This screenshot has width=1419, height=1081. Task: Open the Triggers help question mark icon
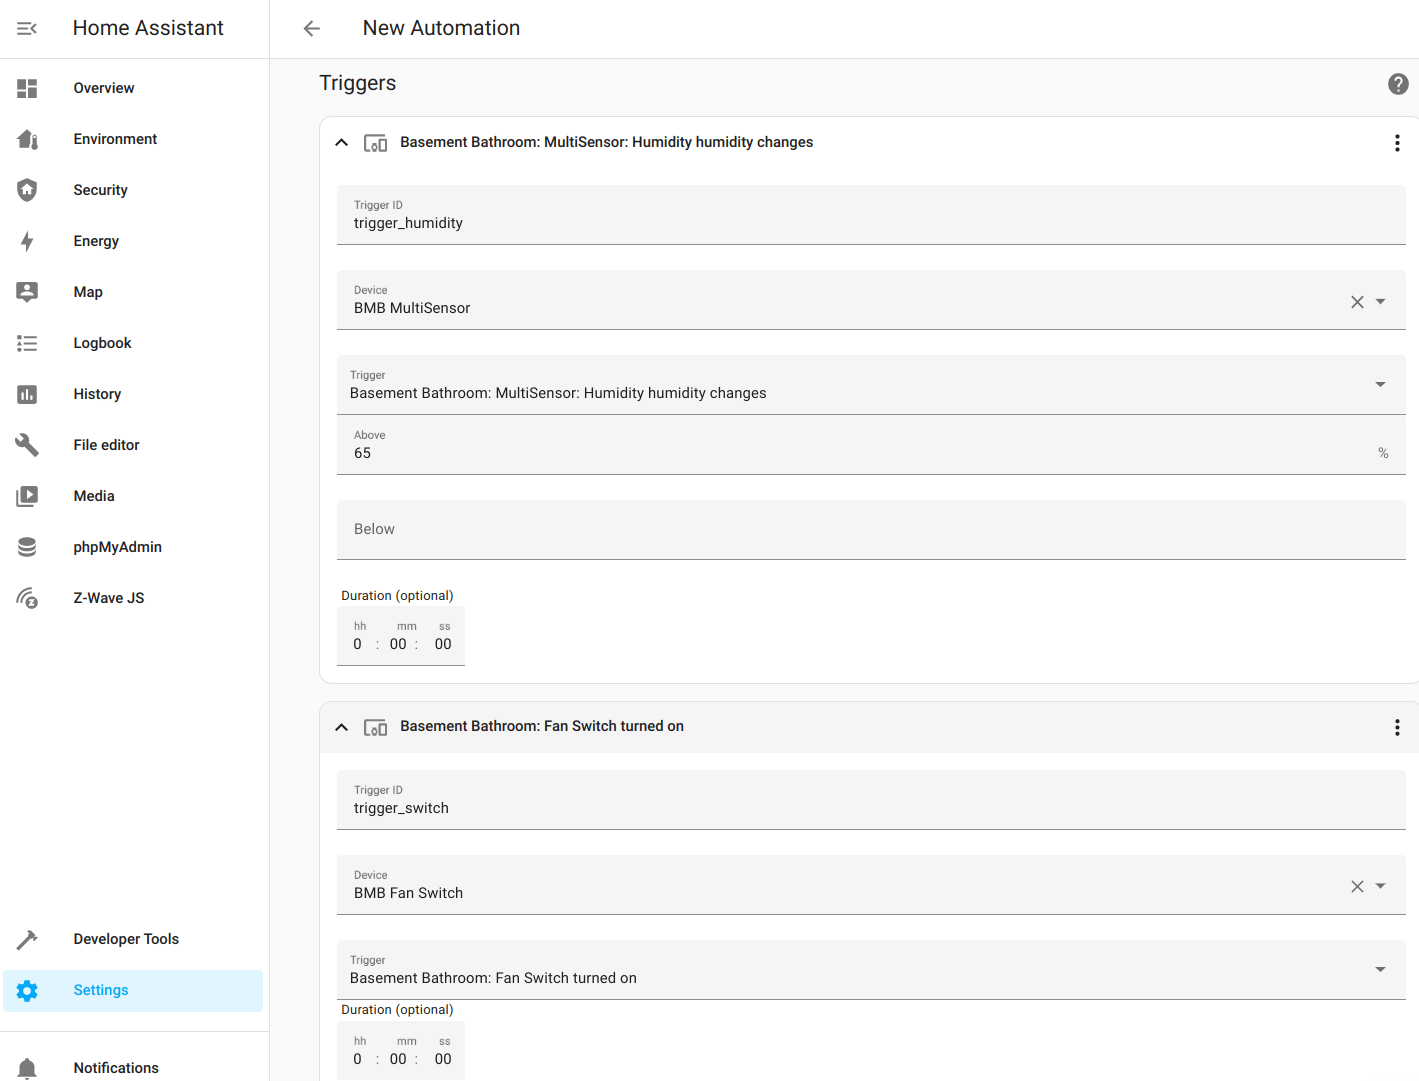pyautogui.click(x=1398, y=84)
